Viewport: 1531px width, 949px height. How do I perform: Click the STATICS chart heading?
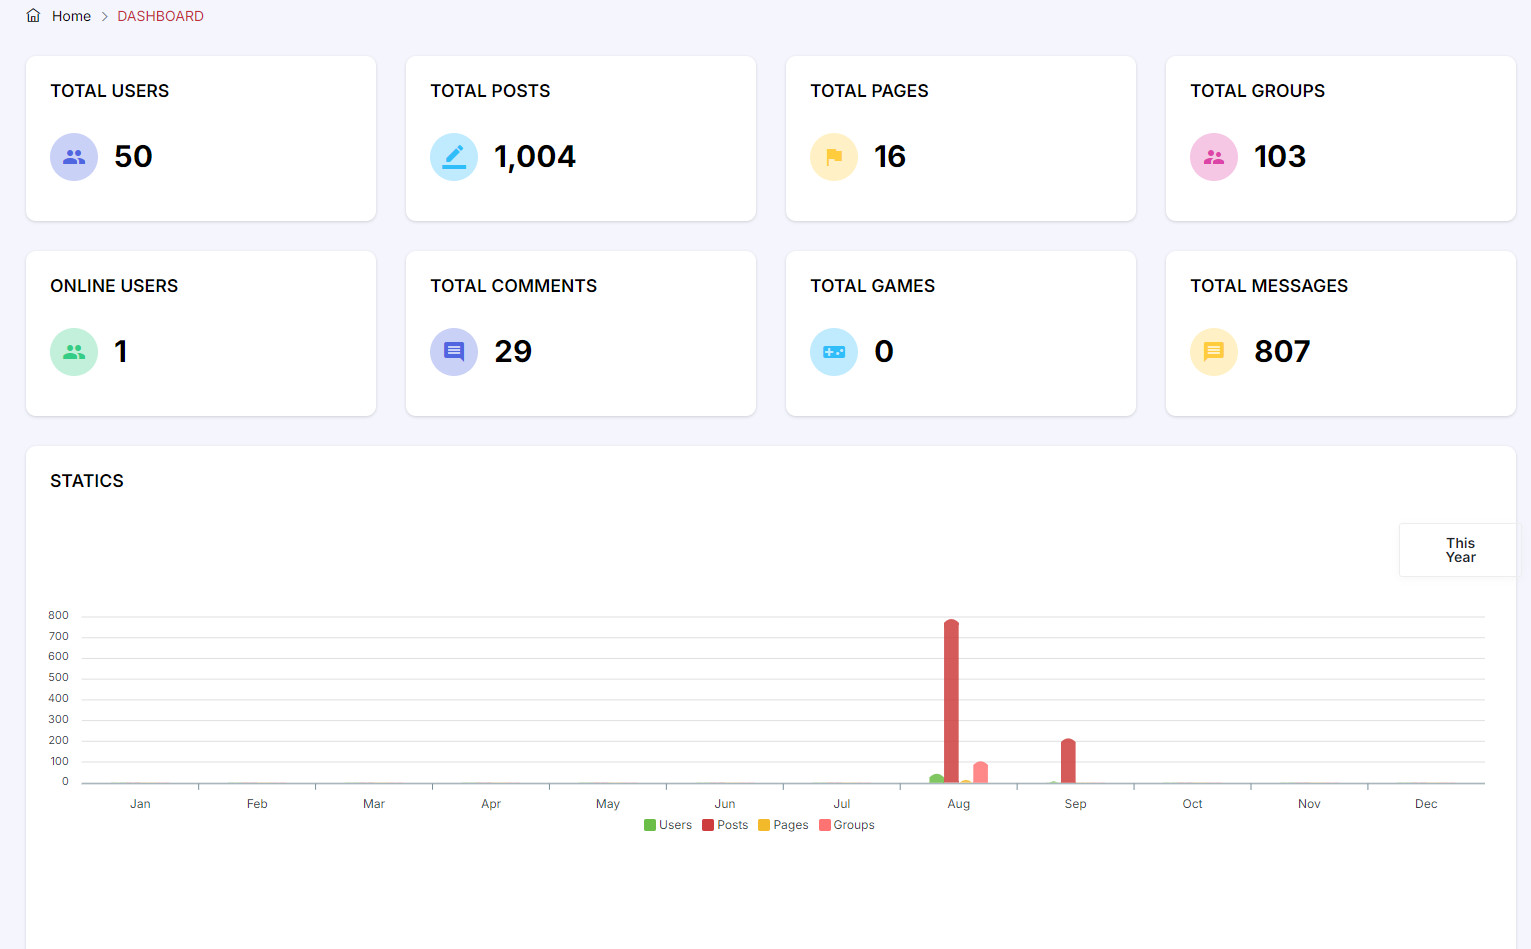point(87,481)
